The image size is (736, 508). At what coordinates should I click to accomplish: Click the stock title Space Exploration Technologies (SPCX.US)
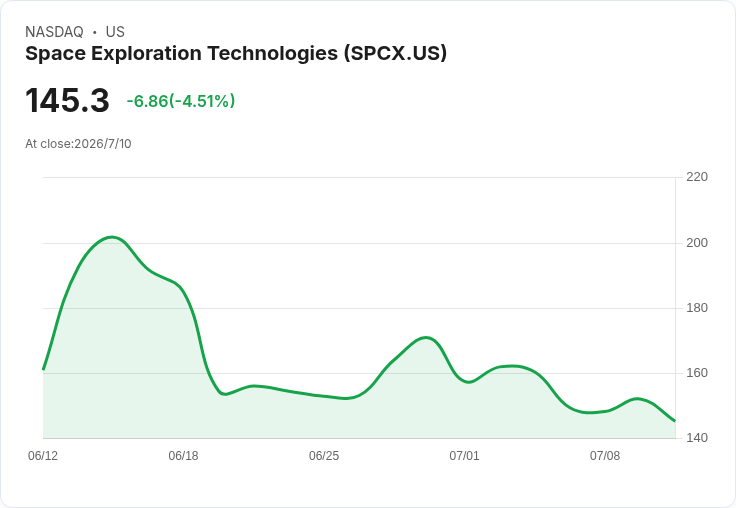(236, 54)
